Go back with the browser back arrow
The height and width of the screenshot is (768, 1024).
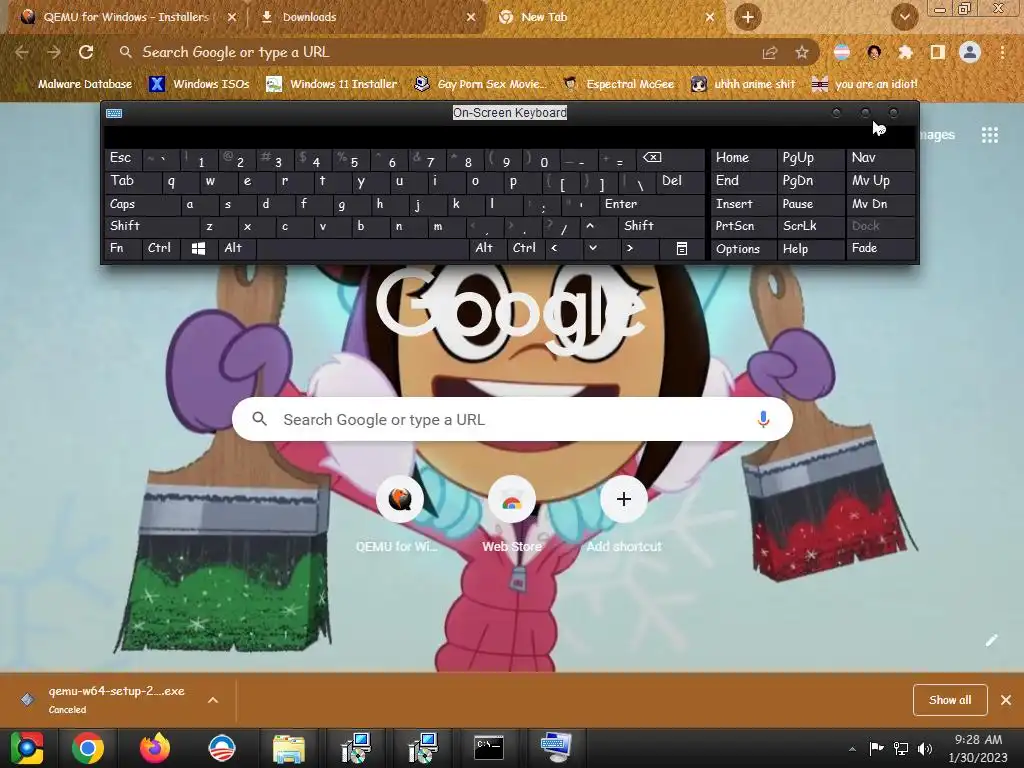(x=22, y=52)
